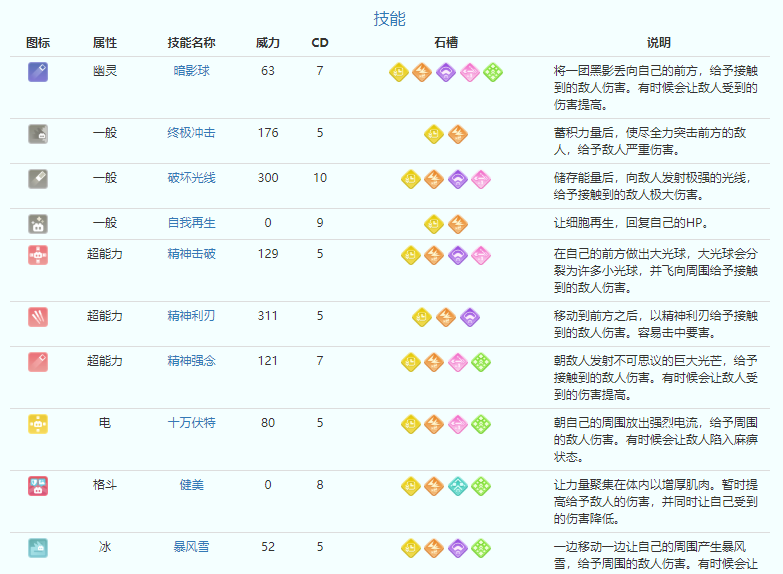Screen dimensions: 783x574
Task: Open the 精神利刃 skill link
Action: coord(191,316)
